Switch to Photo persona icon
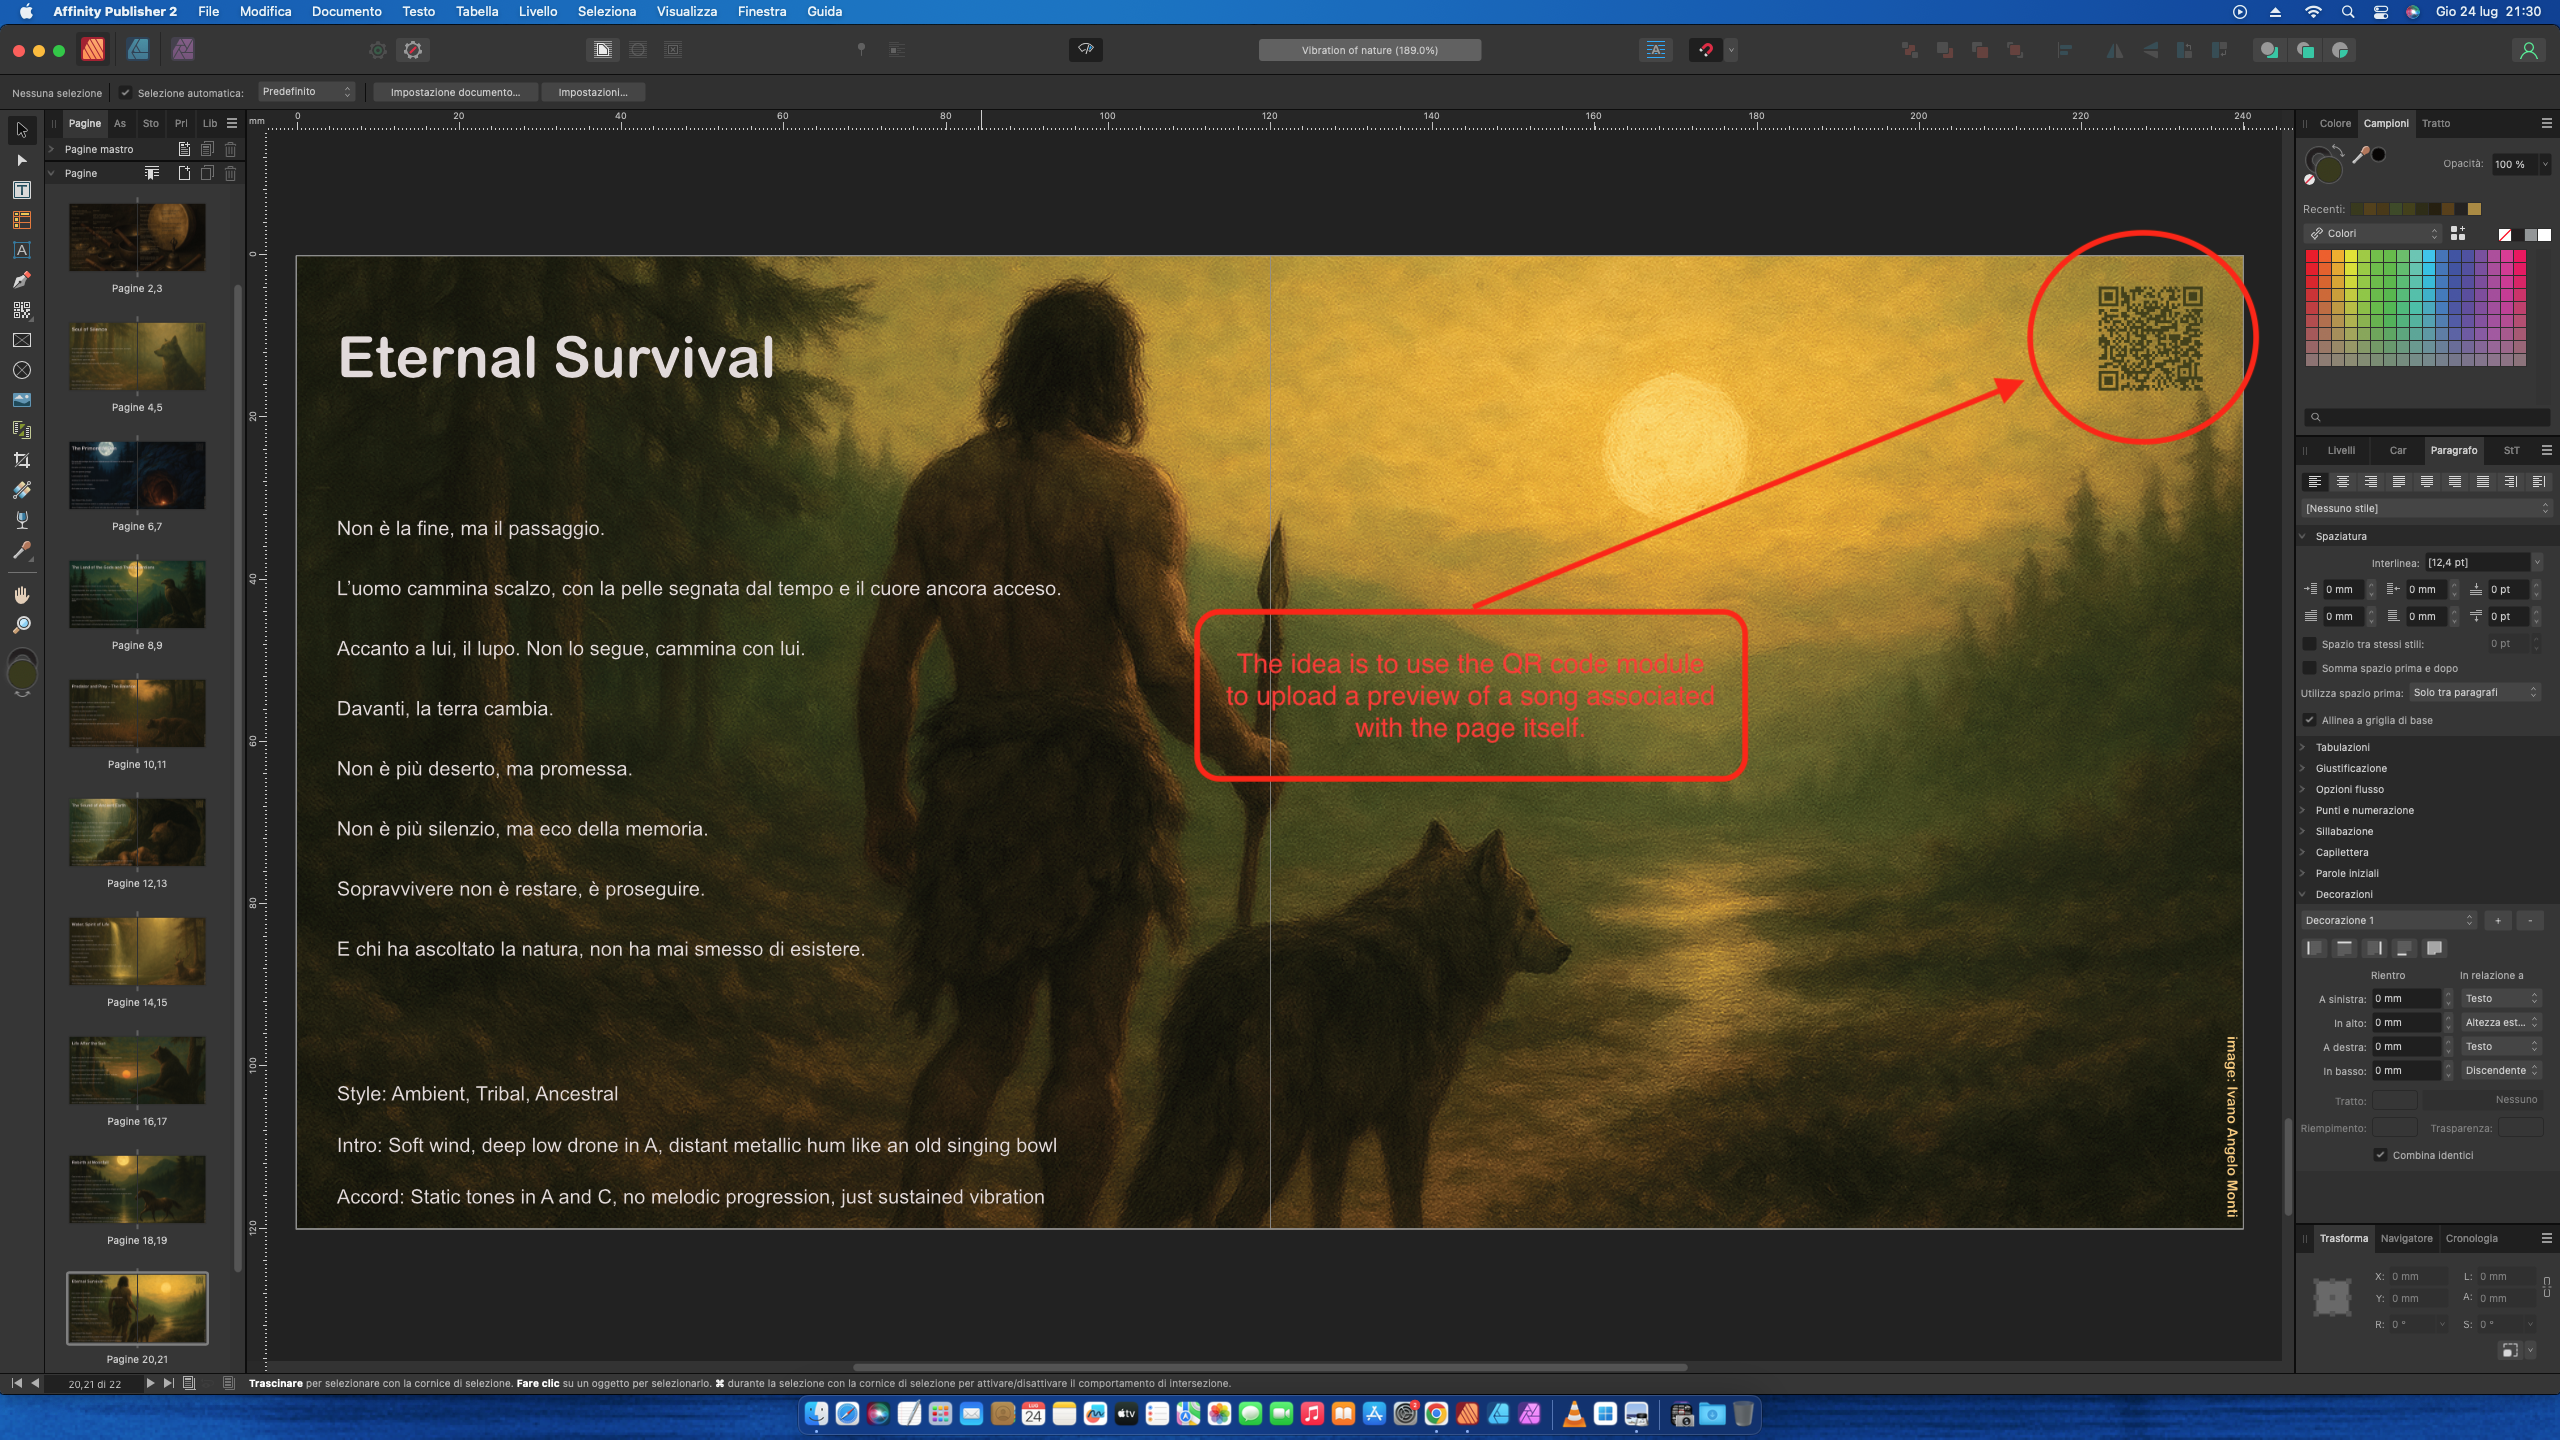Screen dimensions: 2560x1440 183,49
